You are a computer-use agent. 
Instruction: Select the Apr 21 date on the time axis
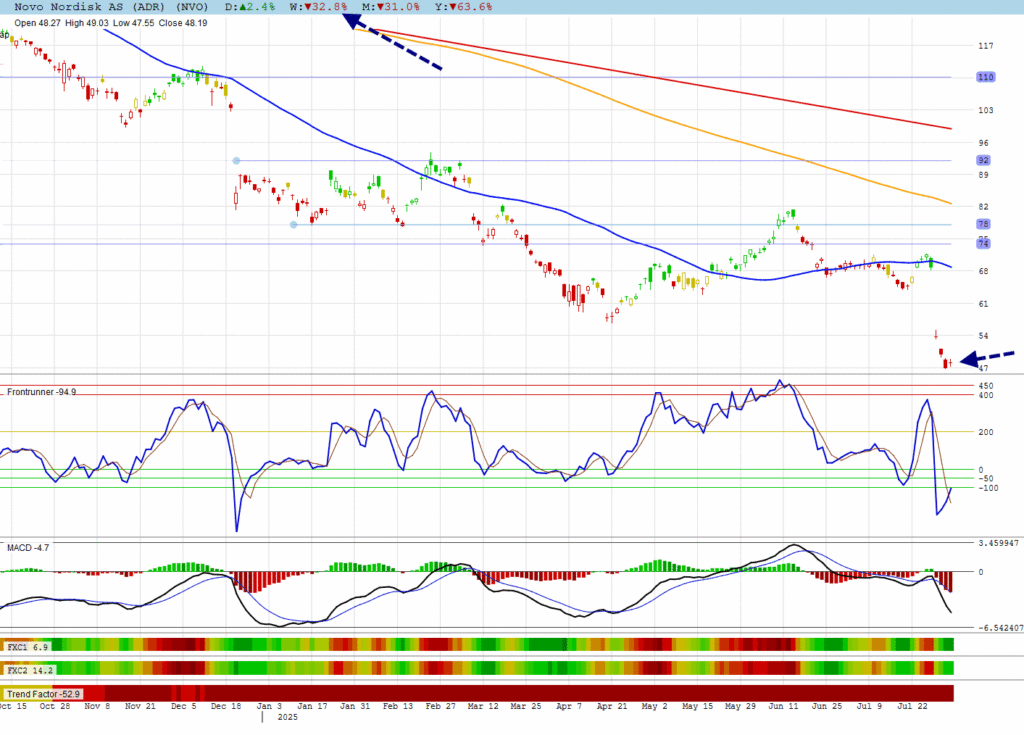pos(612,706)
